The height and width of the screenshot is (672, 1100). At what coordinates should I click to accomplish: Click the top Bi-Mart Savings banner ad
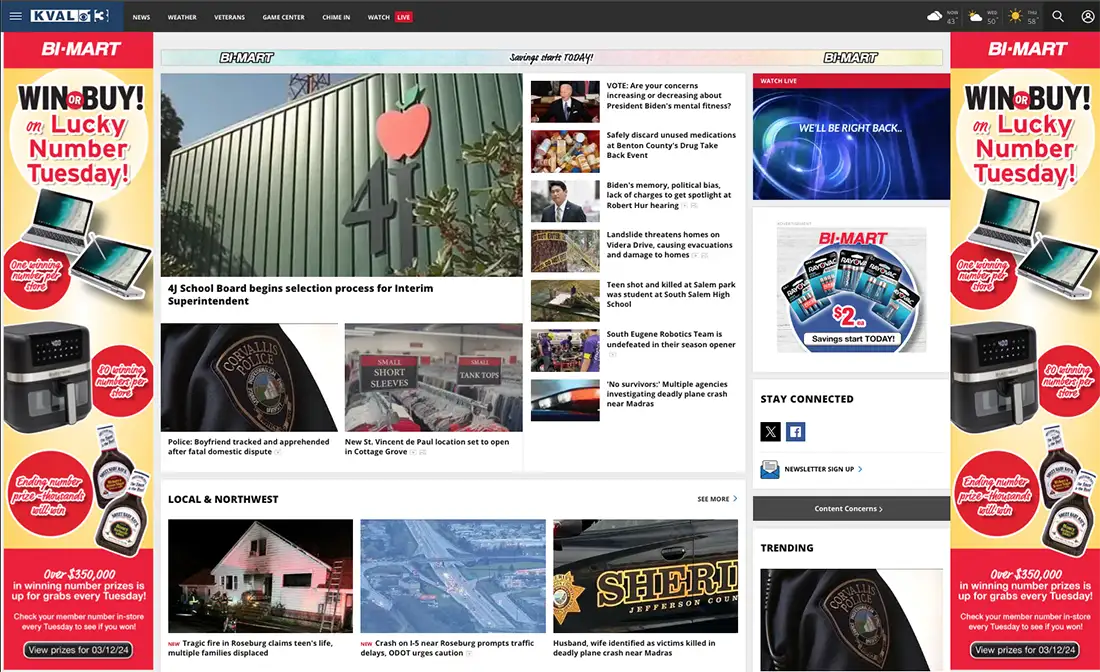point(551,58)
